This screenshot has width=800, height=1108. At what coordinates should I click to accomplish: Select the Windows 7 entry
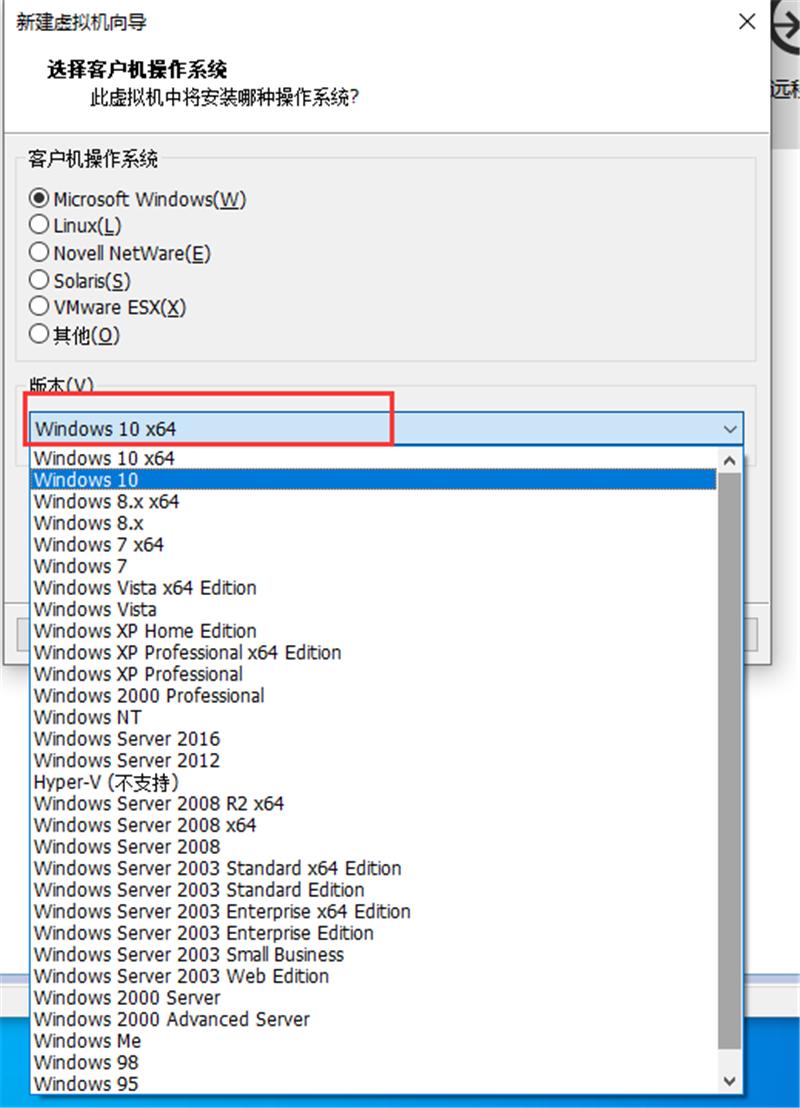[374, 566]
